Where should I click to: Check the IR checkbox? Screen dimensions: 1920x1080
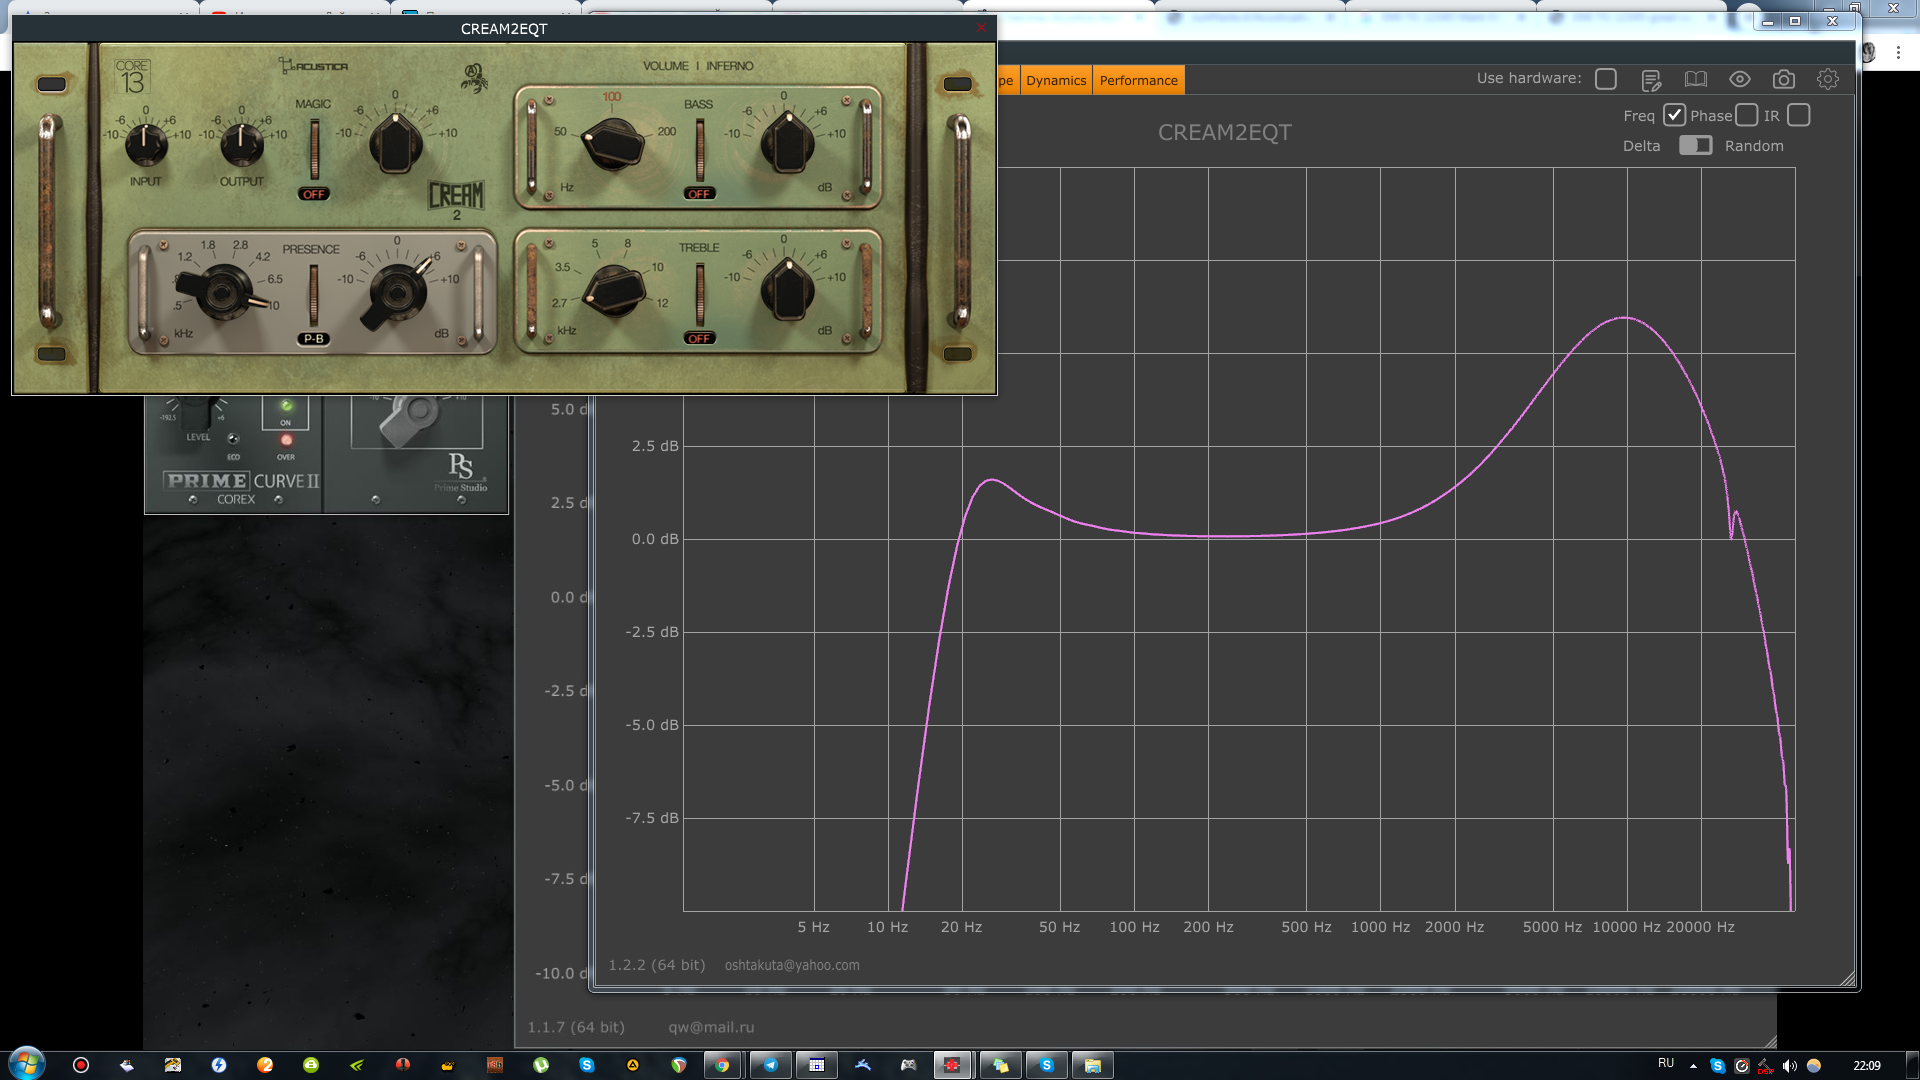point(1798,115)
